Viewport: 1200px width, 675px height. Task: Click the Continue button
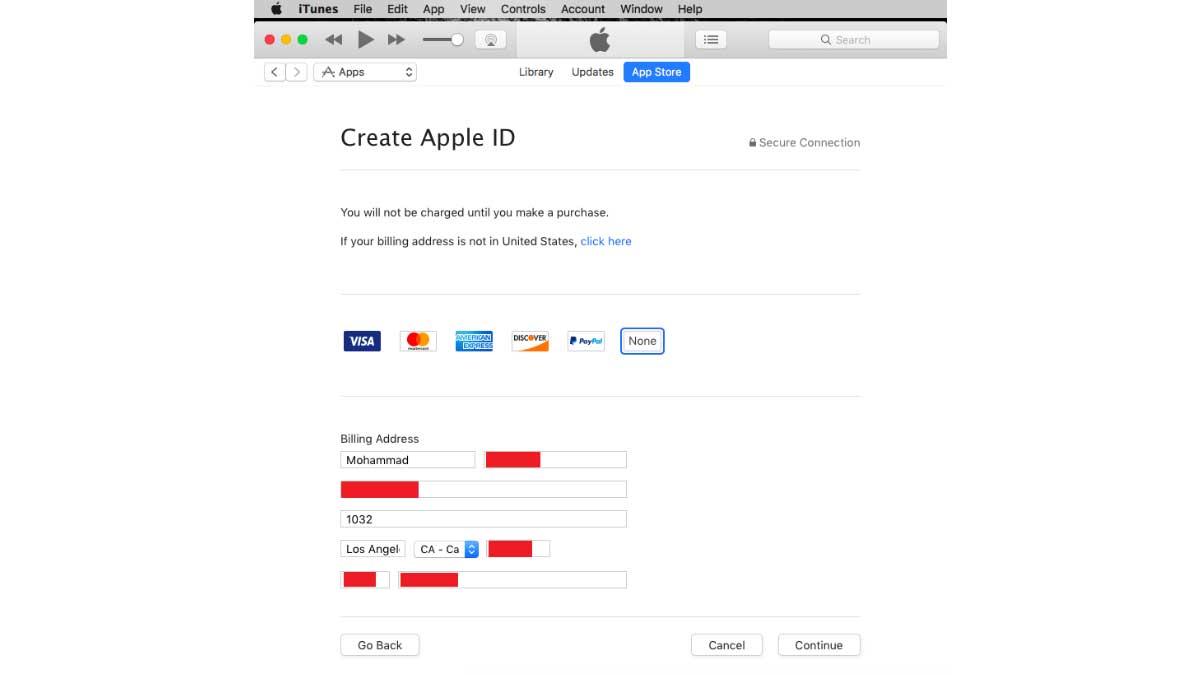pos(819,645)
